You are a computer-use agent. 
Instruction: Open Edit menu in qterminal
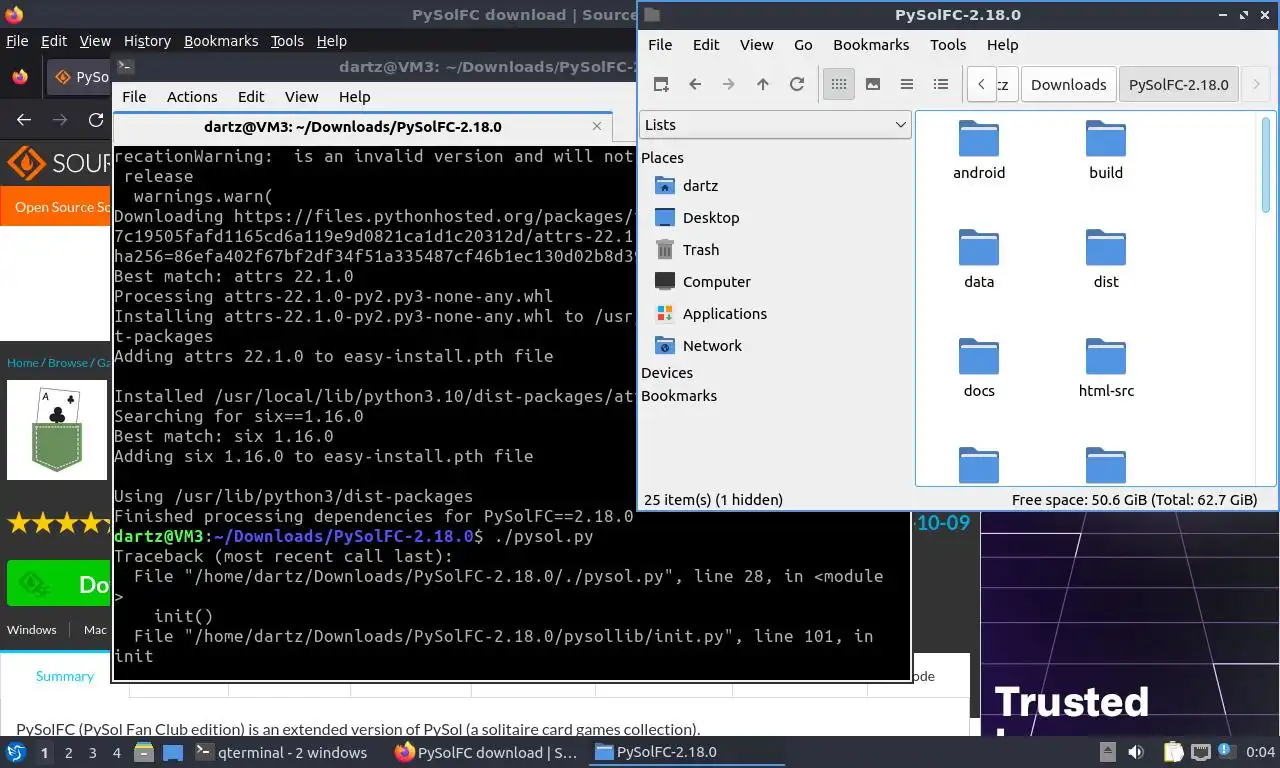[x=251, y=97]
